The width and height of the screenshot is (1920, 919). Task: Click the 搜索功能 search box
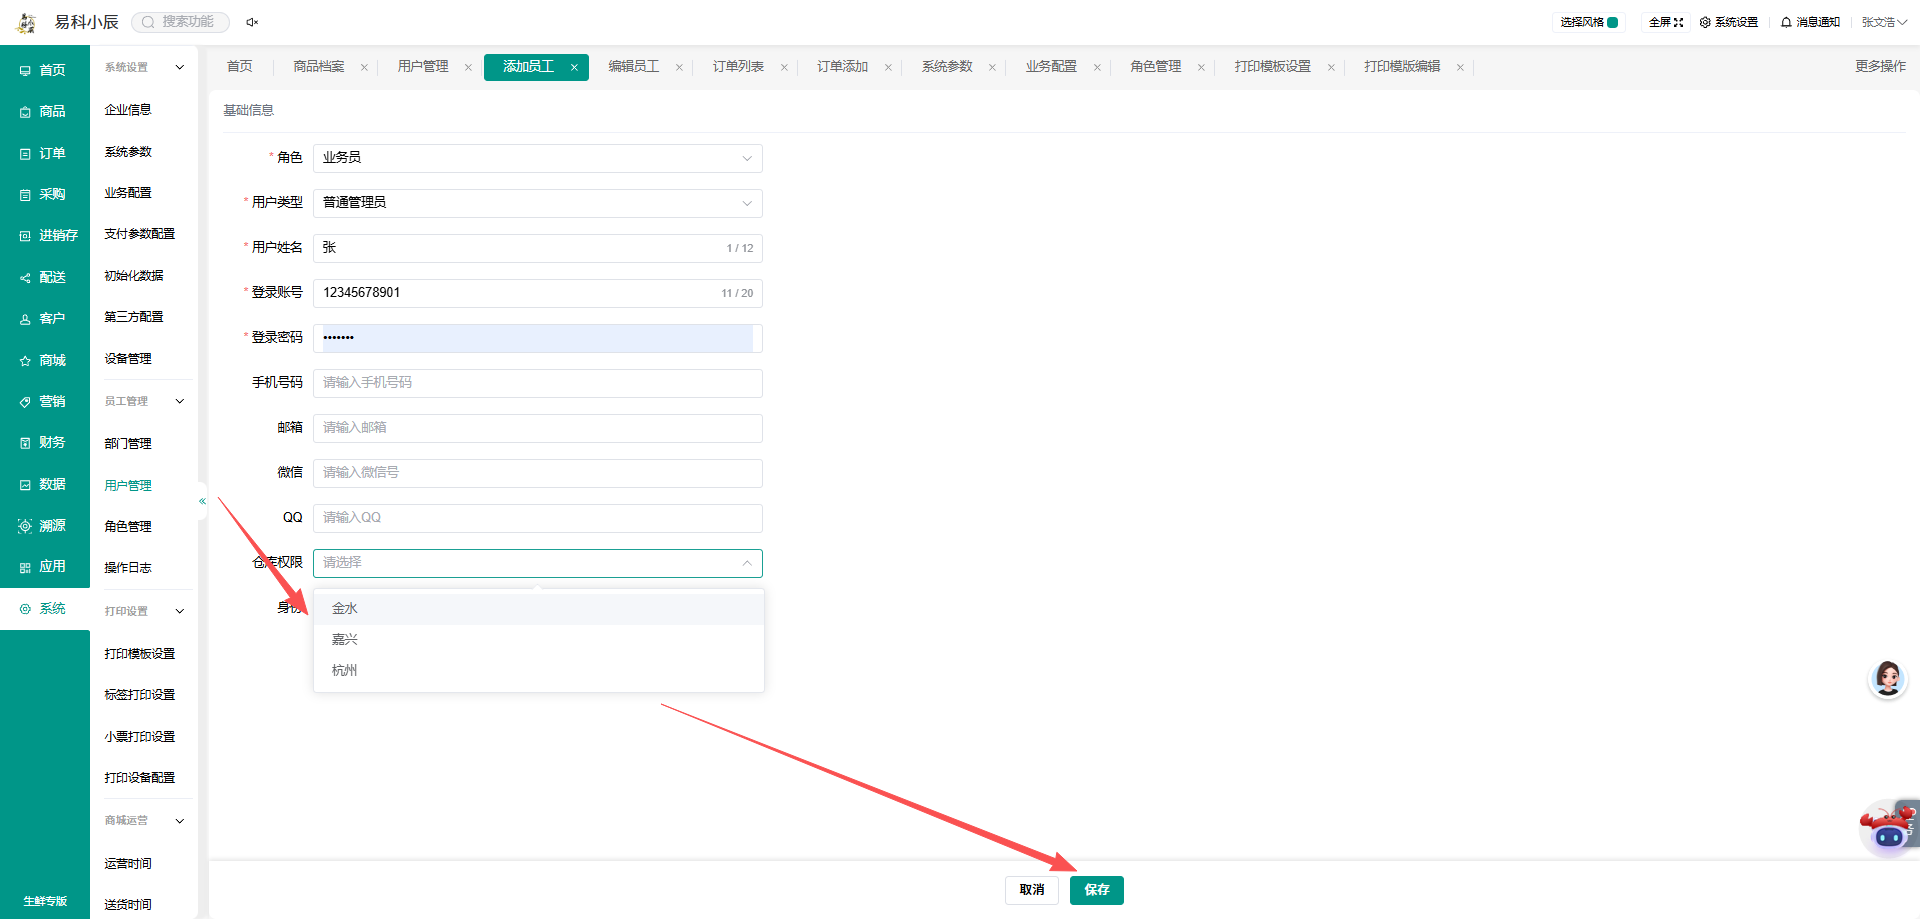(x=181, y=22)
